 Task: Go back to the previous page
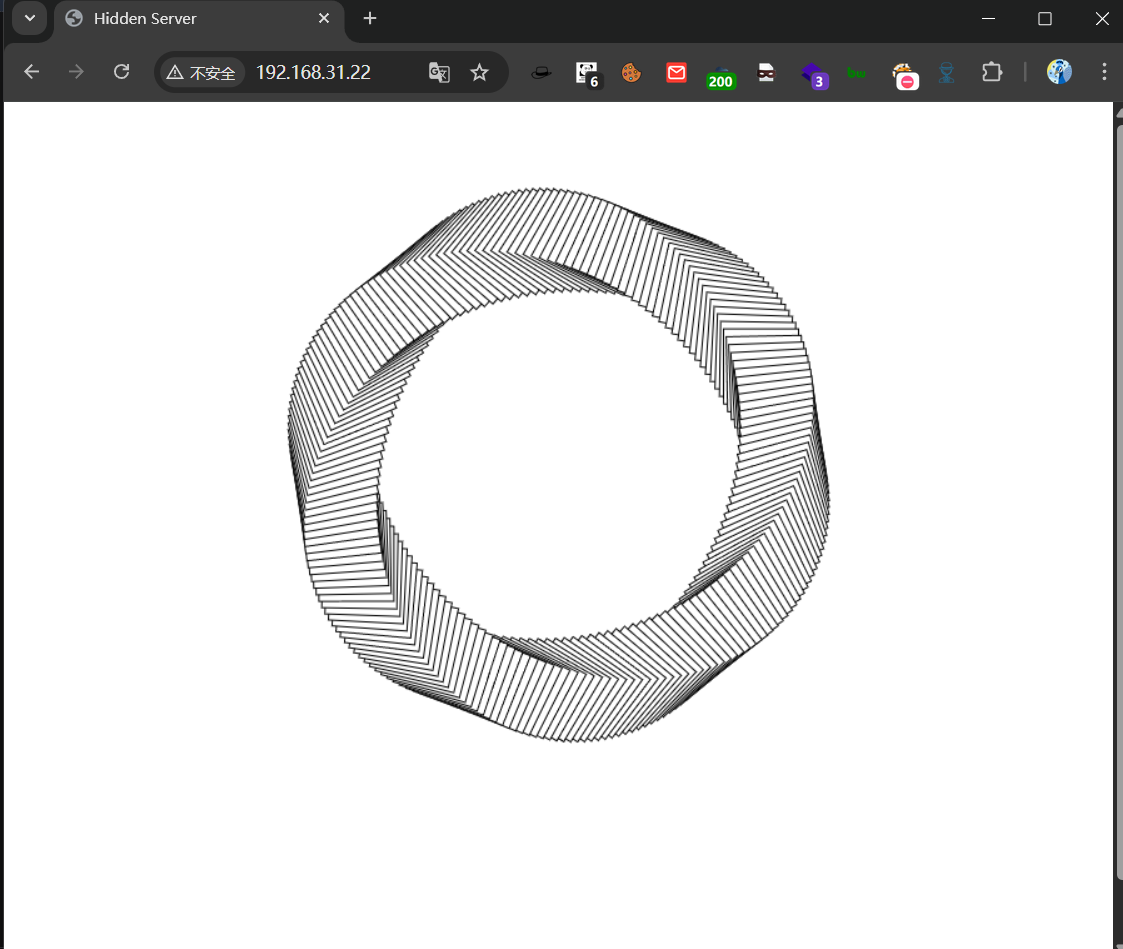(32, 72)
